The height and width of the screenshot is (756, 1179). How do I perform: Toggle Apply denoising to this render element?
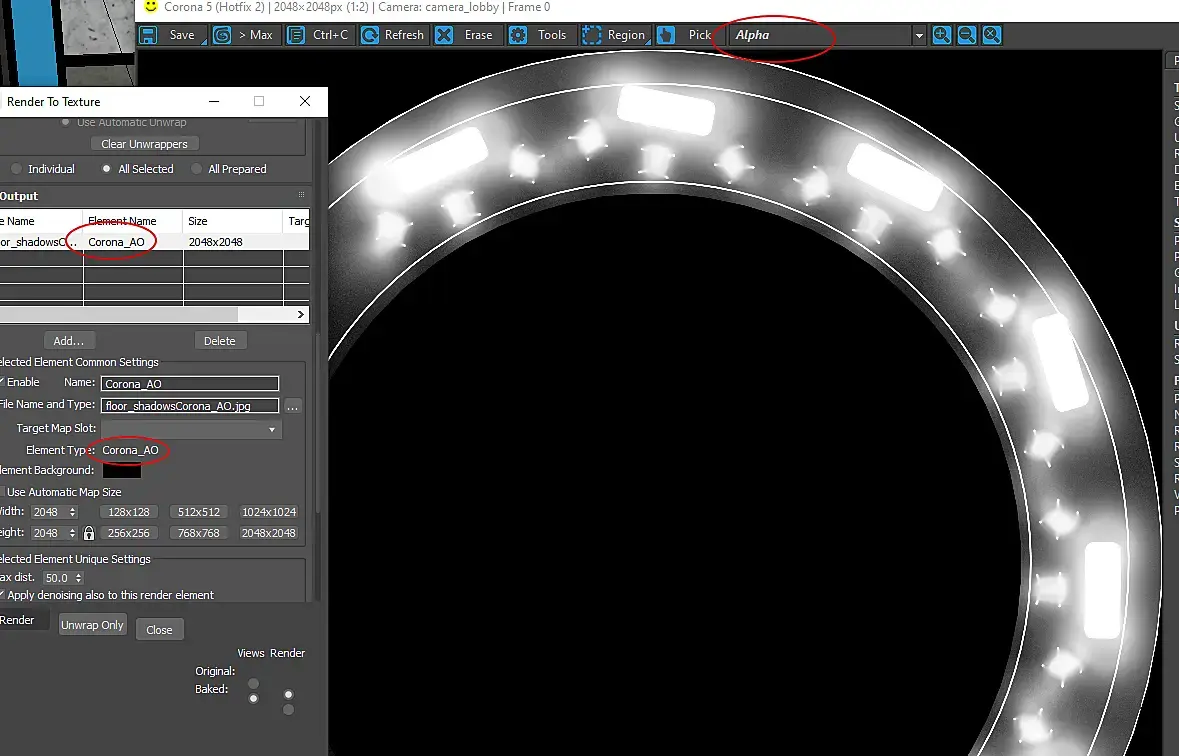click(x=2, y=595)
